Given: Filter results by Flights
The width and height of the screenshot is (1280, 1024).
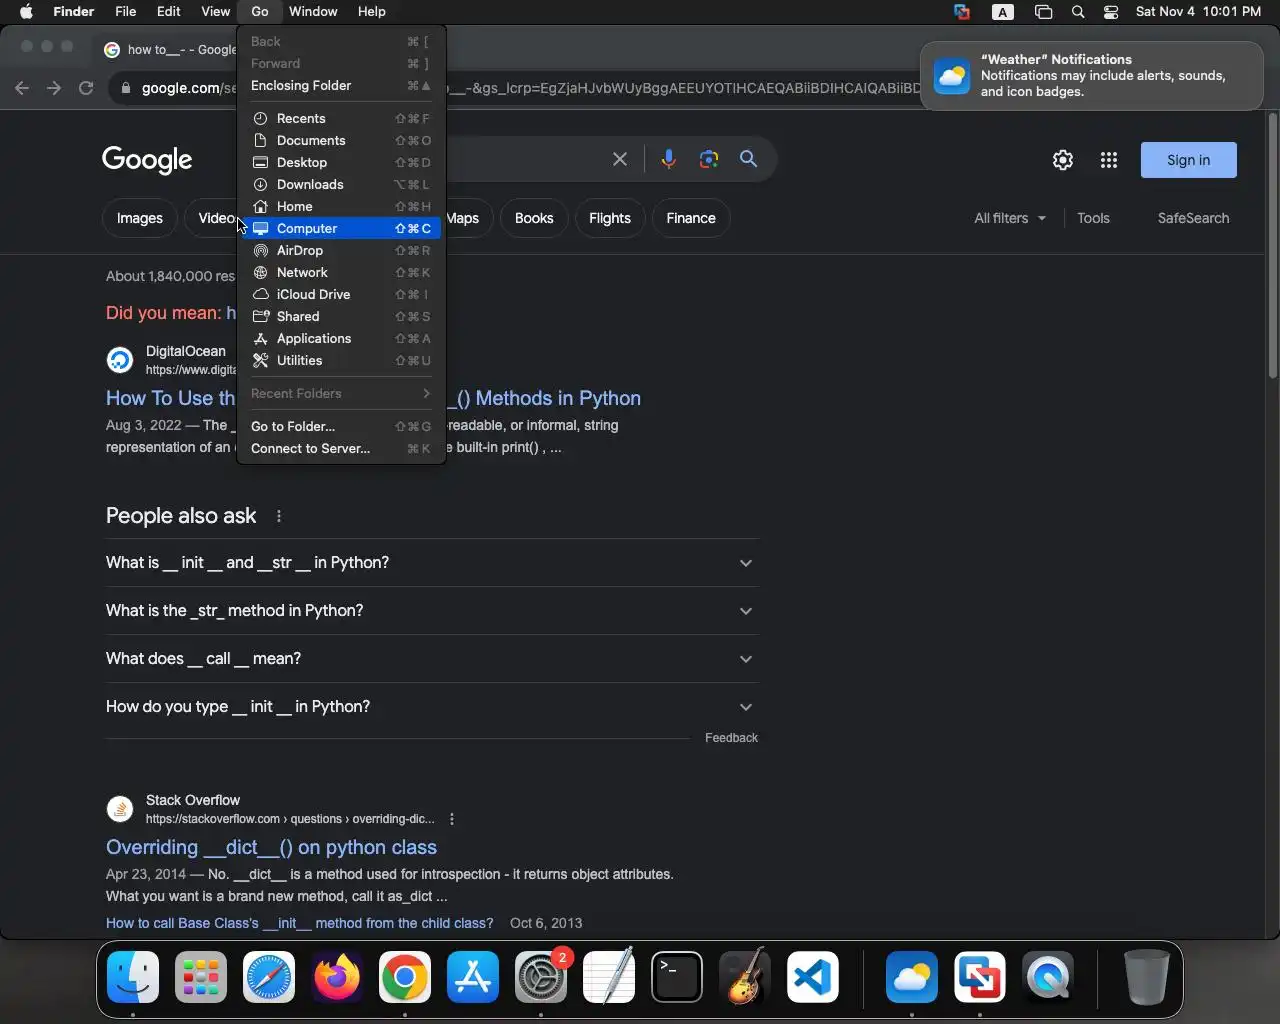Looking at the screenshot, I should pos(610,218).
